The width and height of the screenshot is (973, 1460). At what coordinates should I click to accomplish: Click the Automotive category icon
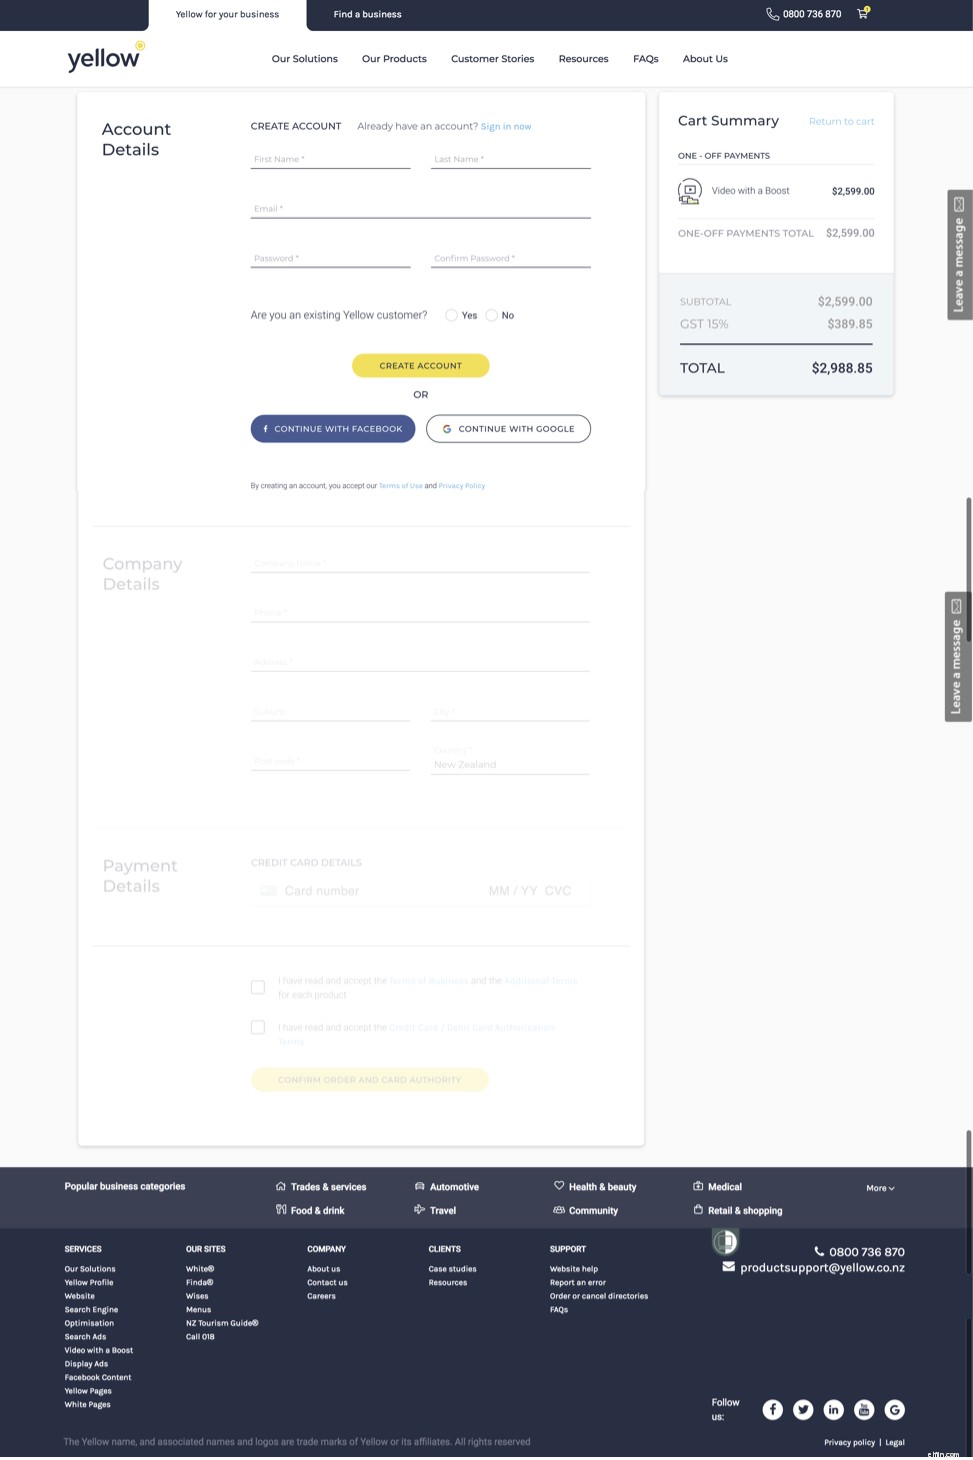click(x=420, y=1186)
